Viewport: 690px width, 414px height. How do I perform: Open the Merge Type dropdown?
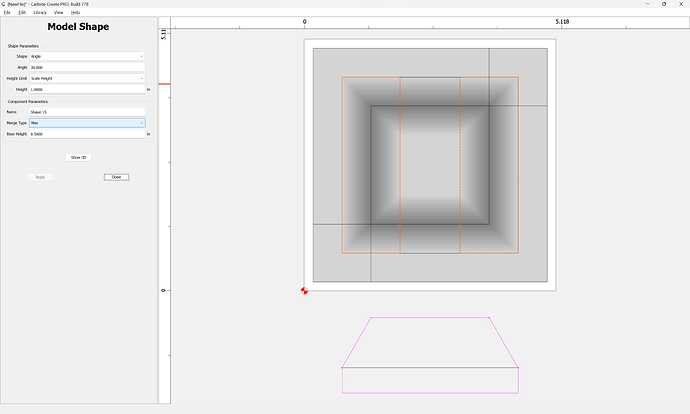click(87, 123)
